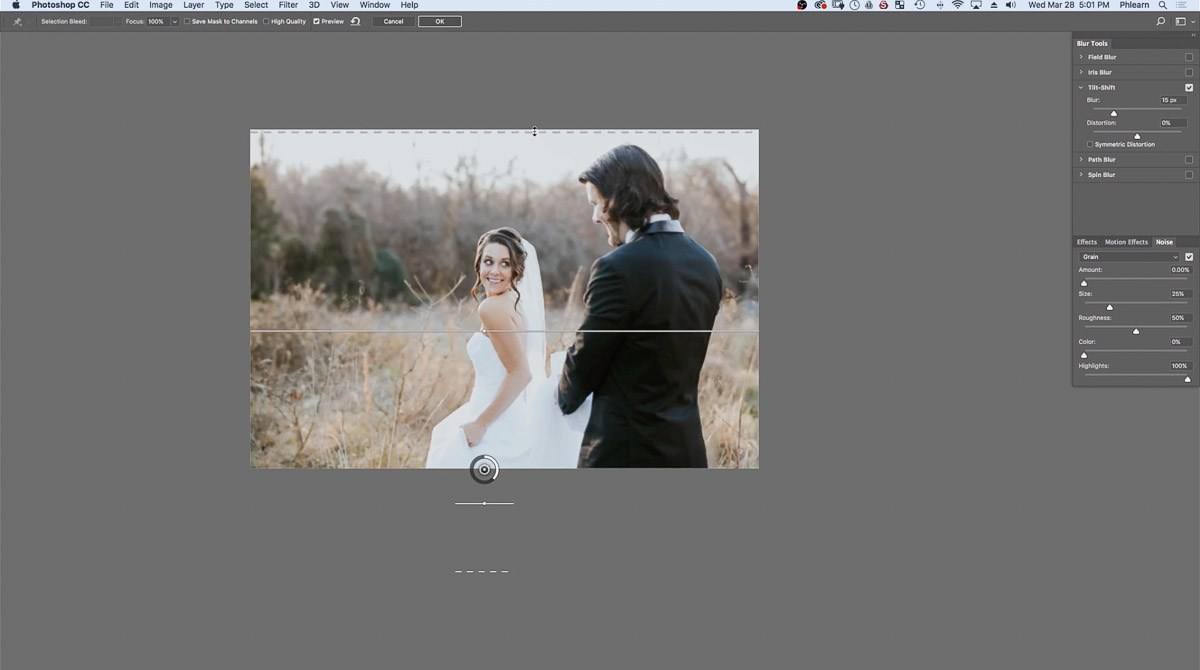Open the Filter menu
Viewport: 1200px width, 670px height.
pos(288,5)
